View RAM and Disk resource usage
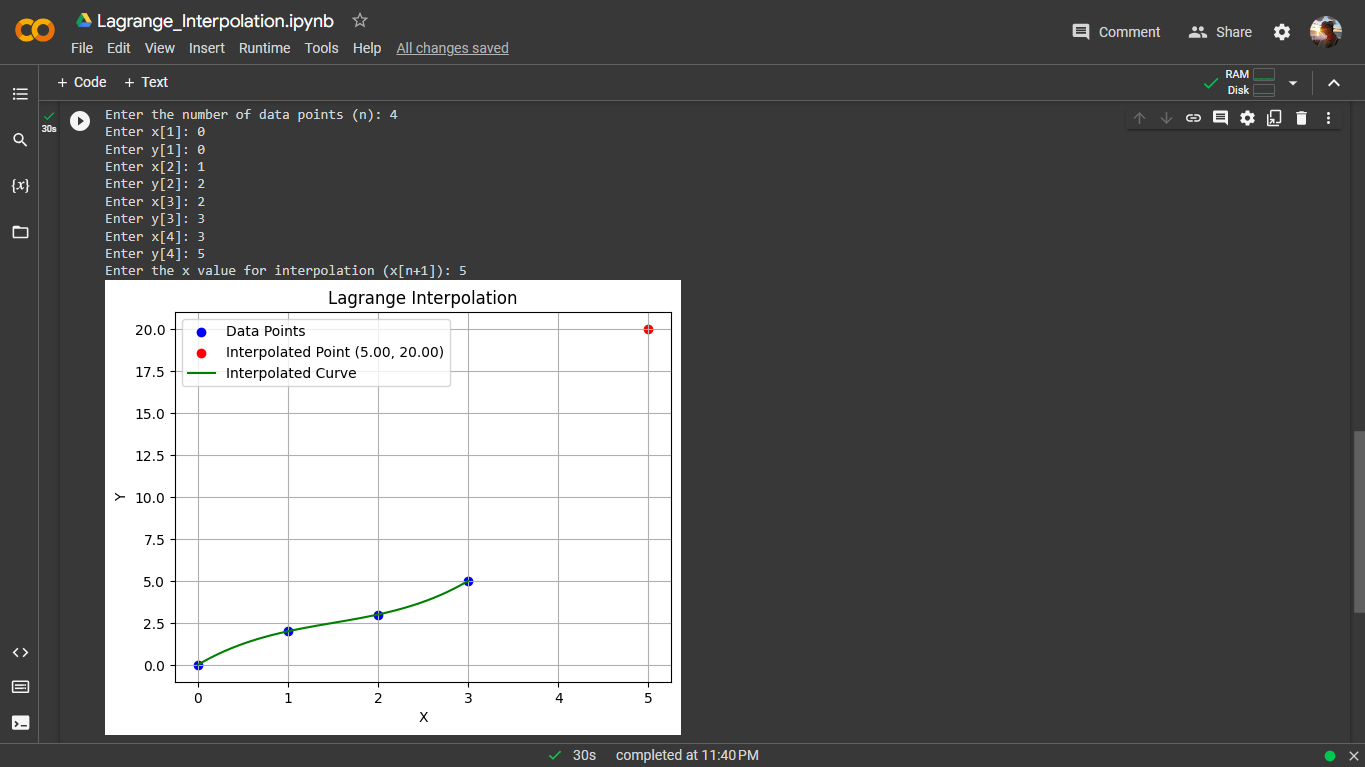This screenshot has height=767, width=1365. pos(1249,82)
